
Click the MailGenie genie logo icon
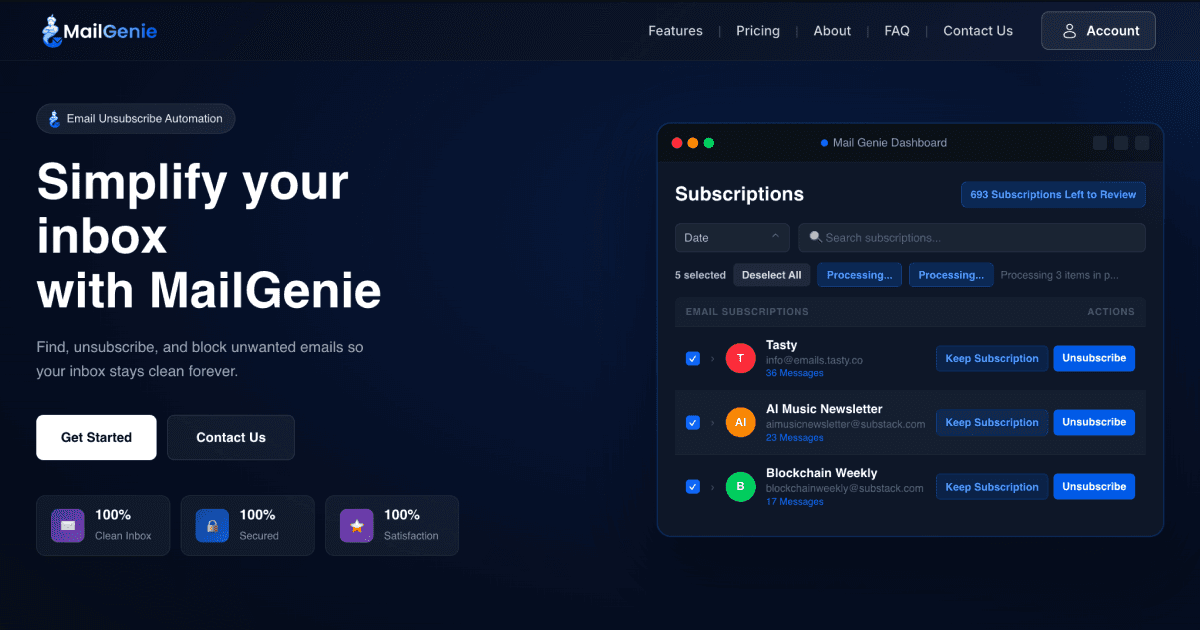pos(51,31)
